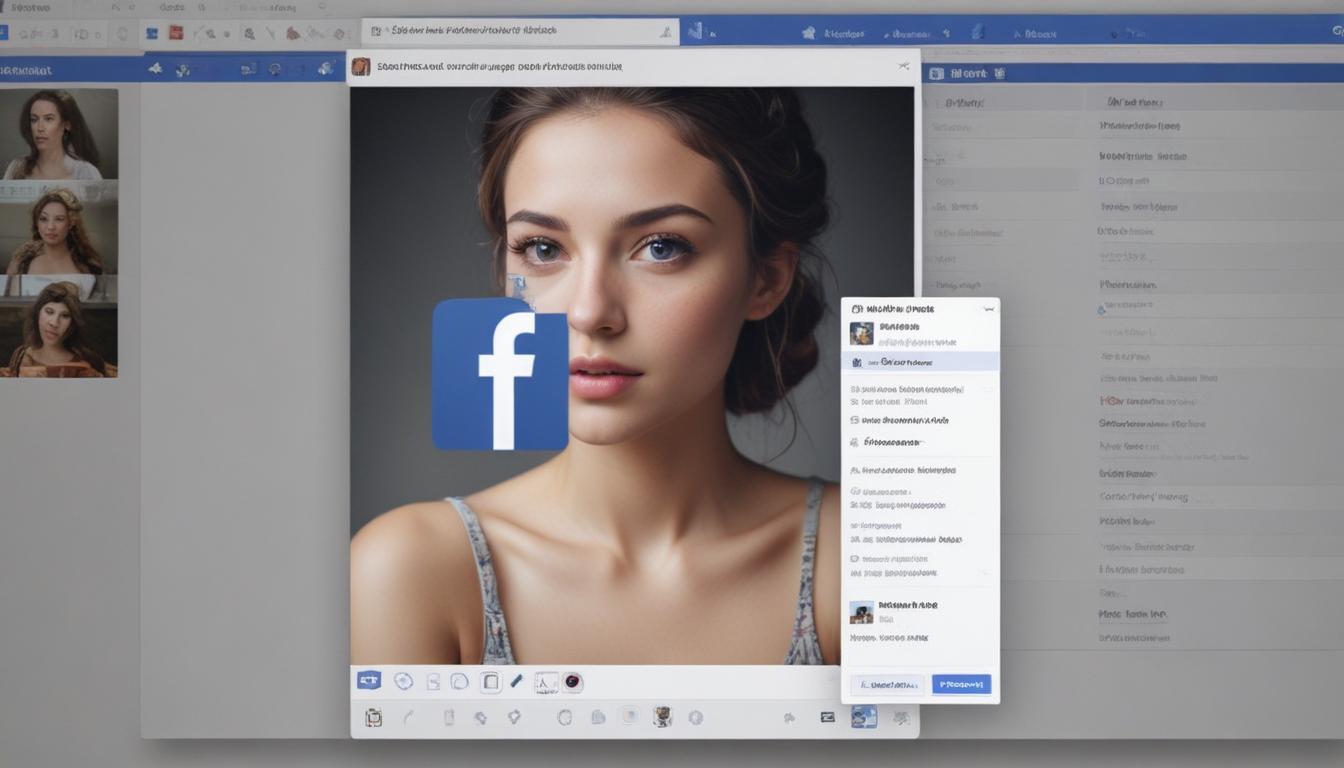Click the blue square icon in top toolbar
1344x768 pixels.
point(152,33)
